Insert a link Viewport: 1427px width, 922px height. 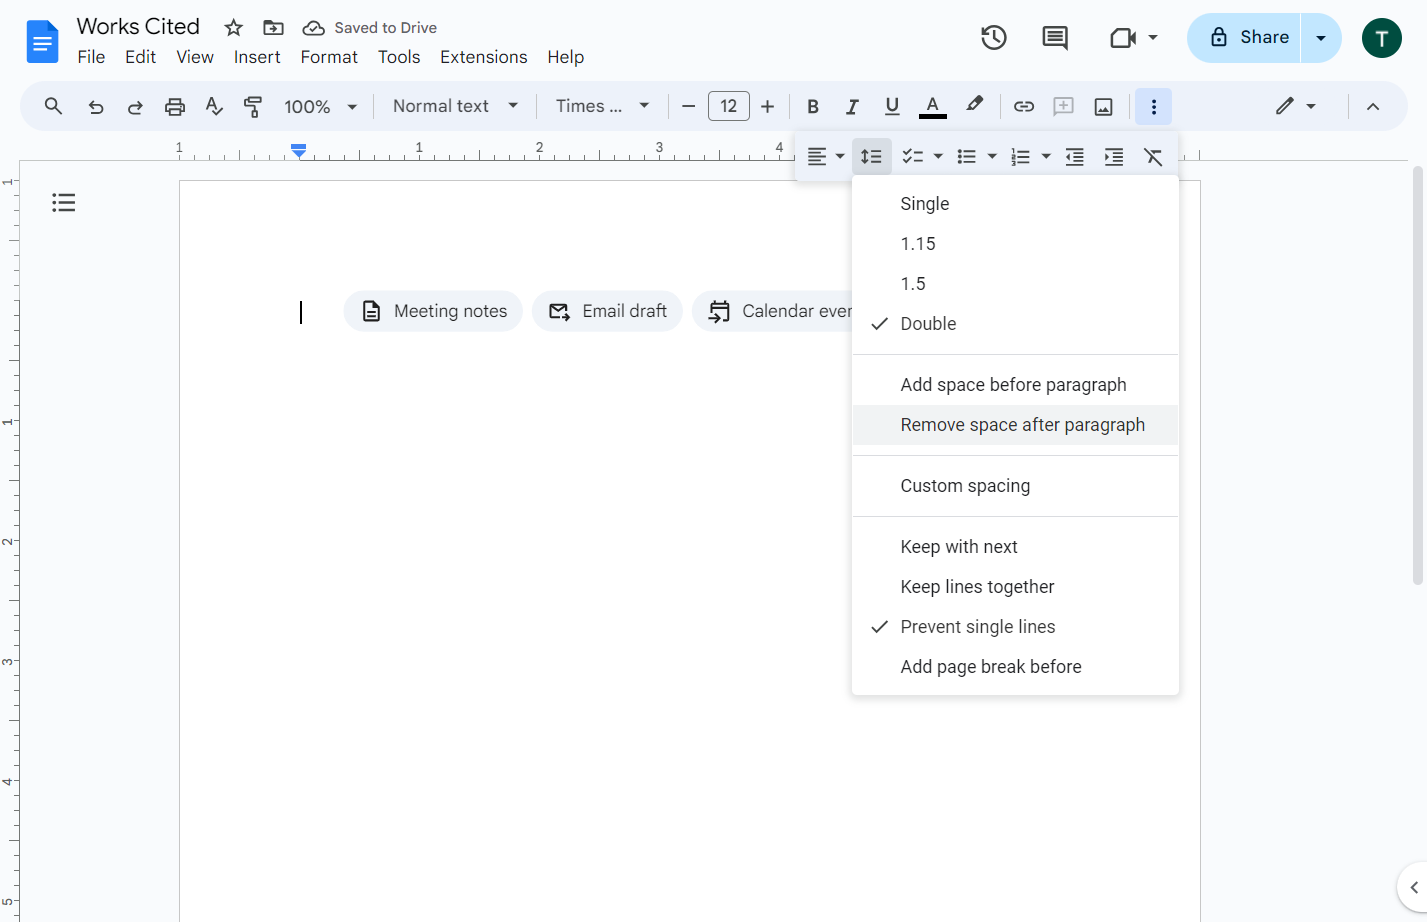1023,106
